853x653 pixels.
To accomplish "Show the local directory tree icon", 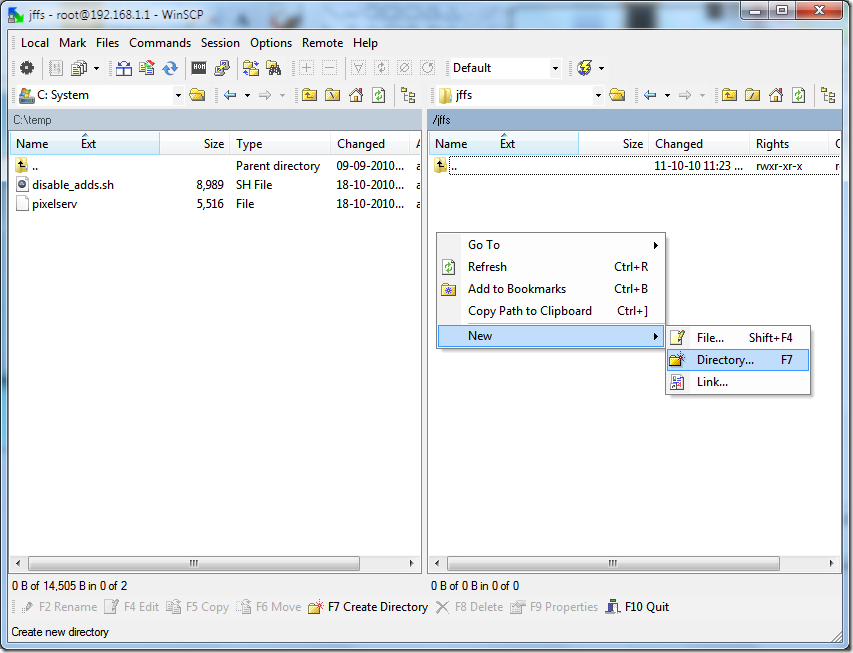I will [x=408, y=94].
